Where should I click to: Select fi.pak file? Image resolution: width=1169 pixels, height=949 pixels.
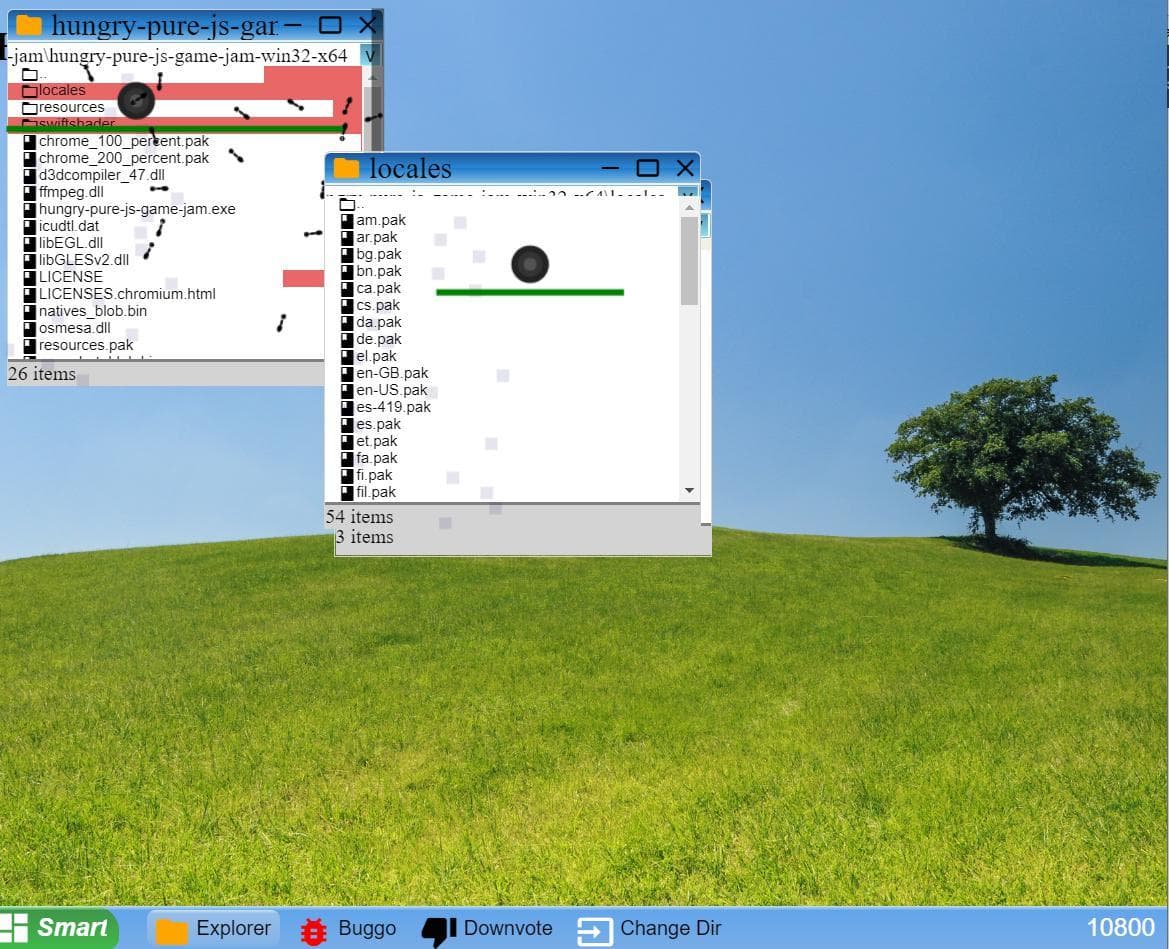pos(367,476)
